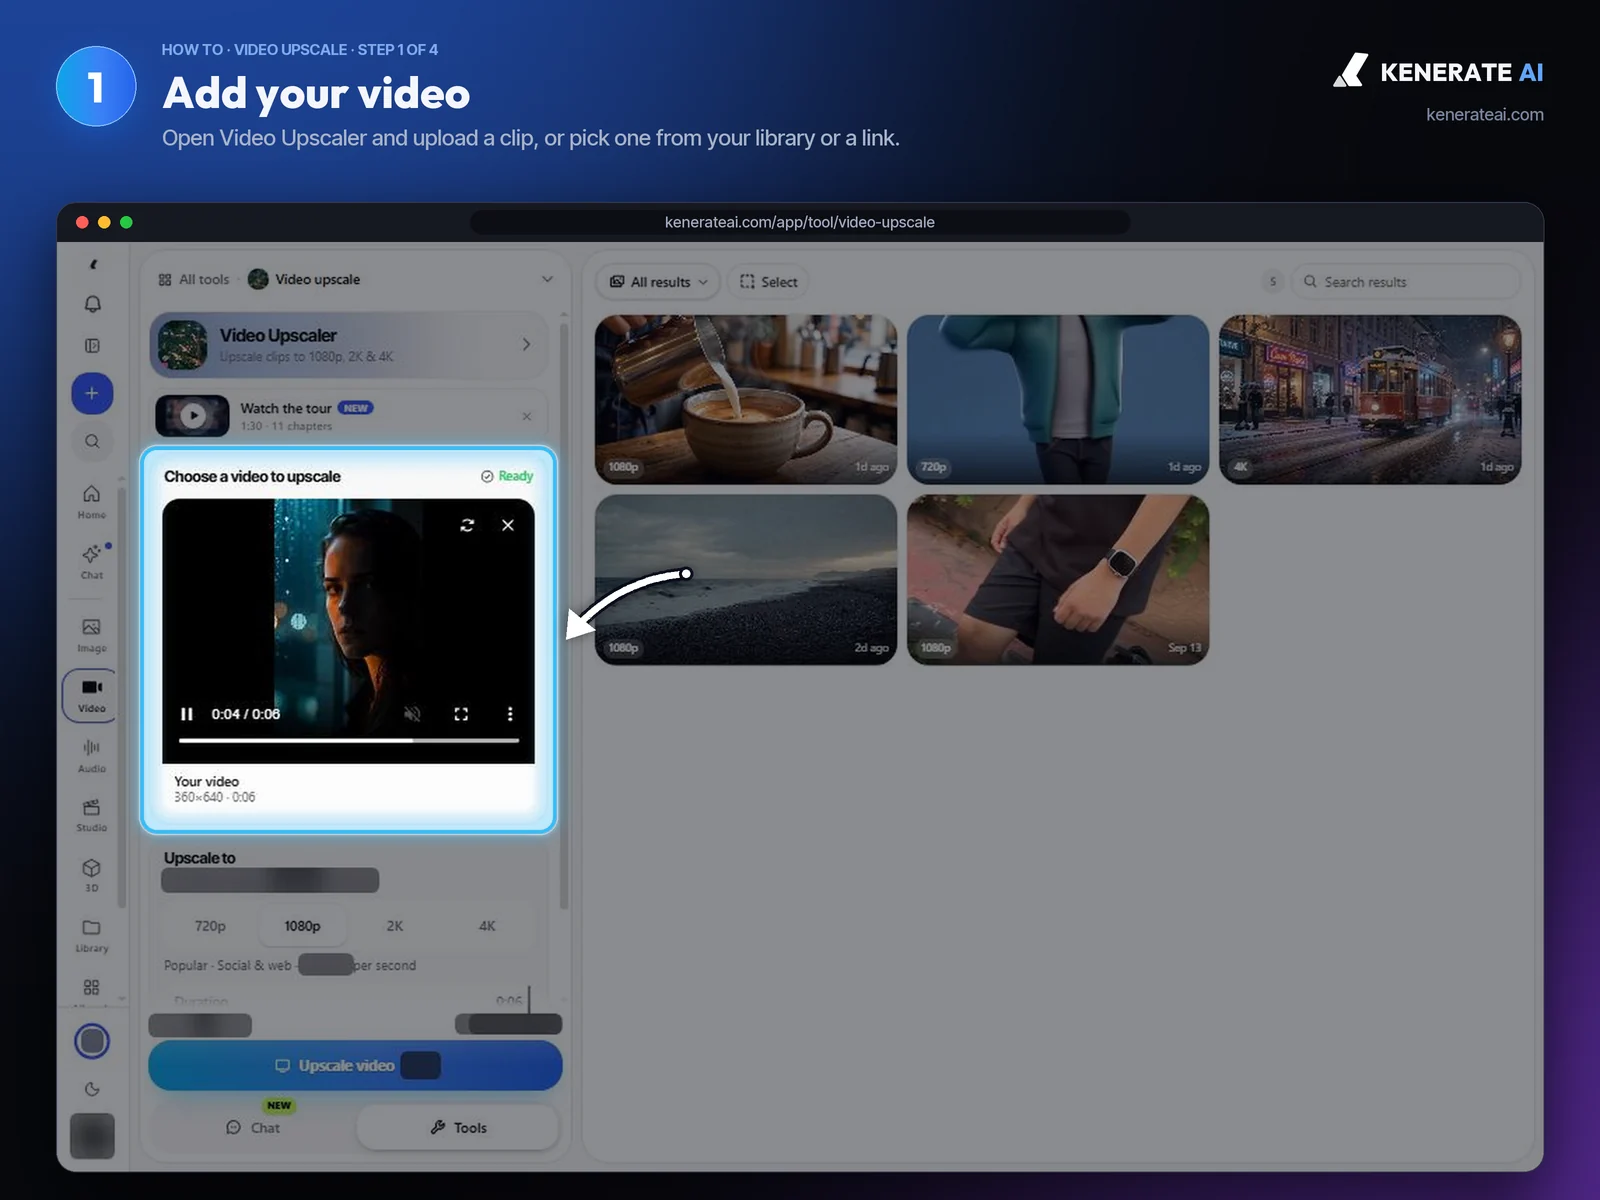This screenshot has height=1200, width=1600.
Task: Remove the chosen video with X
Action: (x=508, y=525)
